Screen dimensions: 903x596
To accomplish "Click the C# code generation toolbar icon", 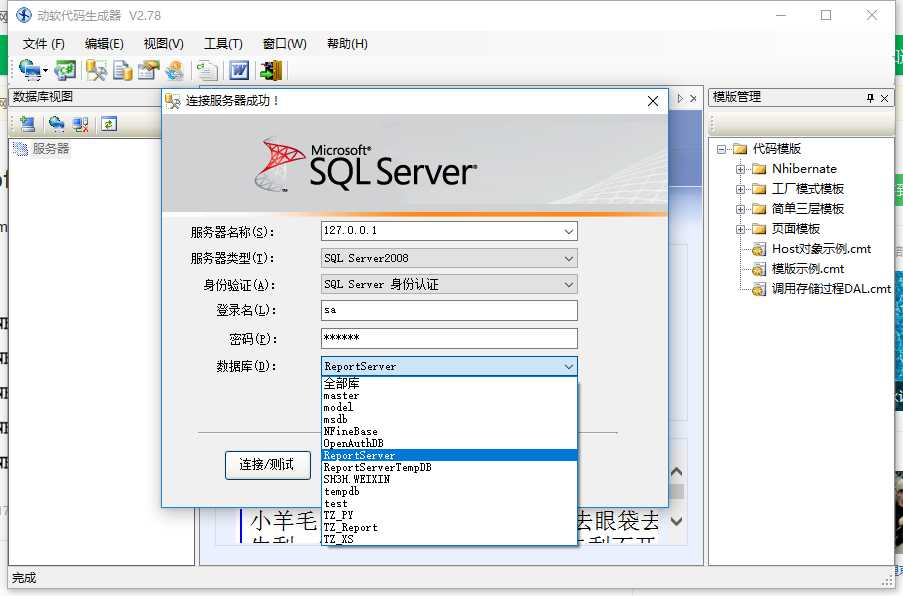I will 64,70.
